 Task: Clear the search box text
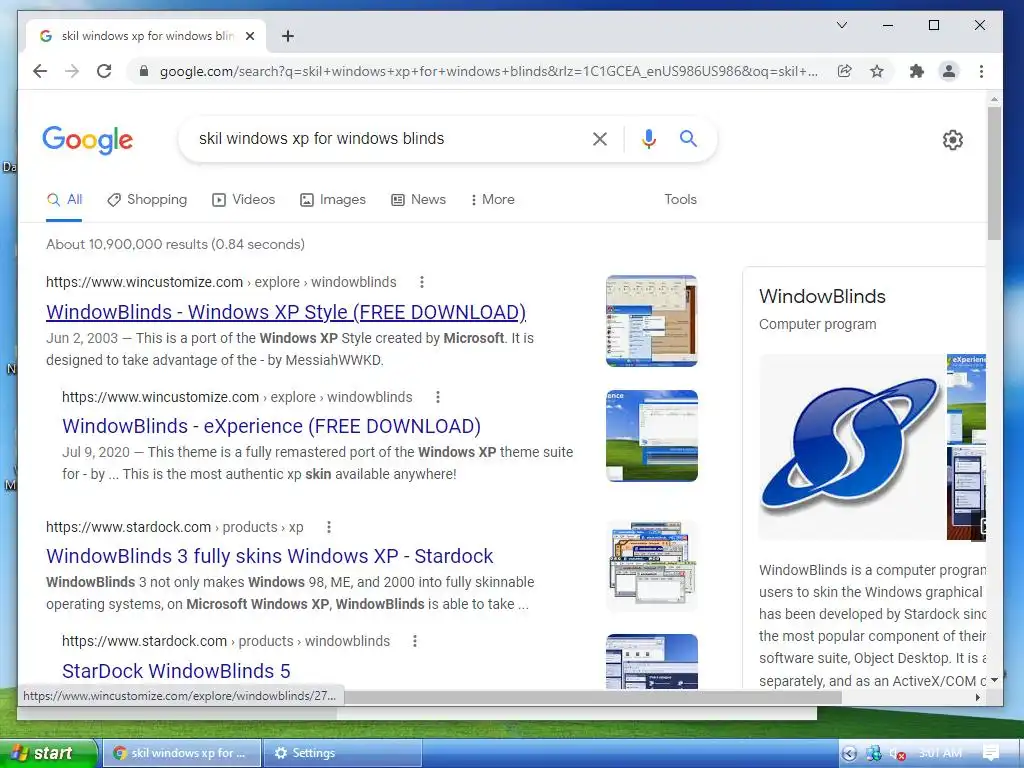600,138
